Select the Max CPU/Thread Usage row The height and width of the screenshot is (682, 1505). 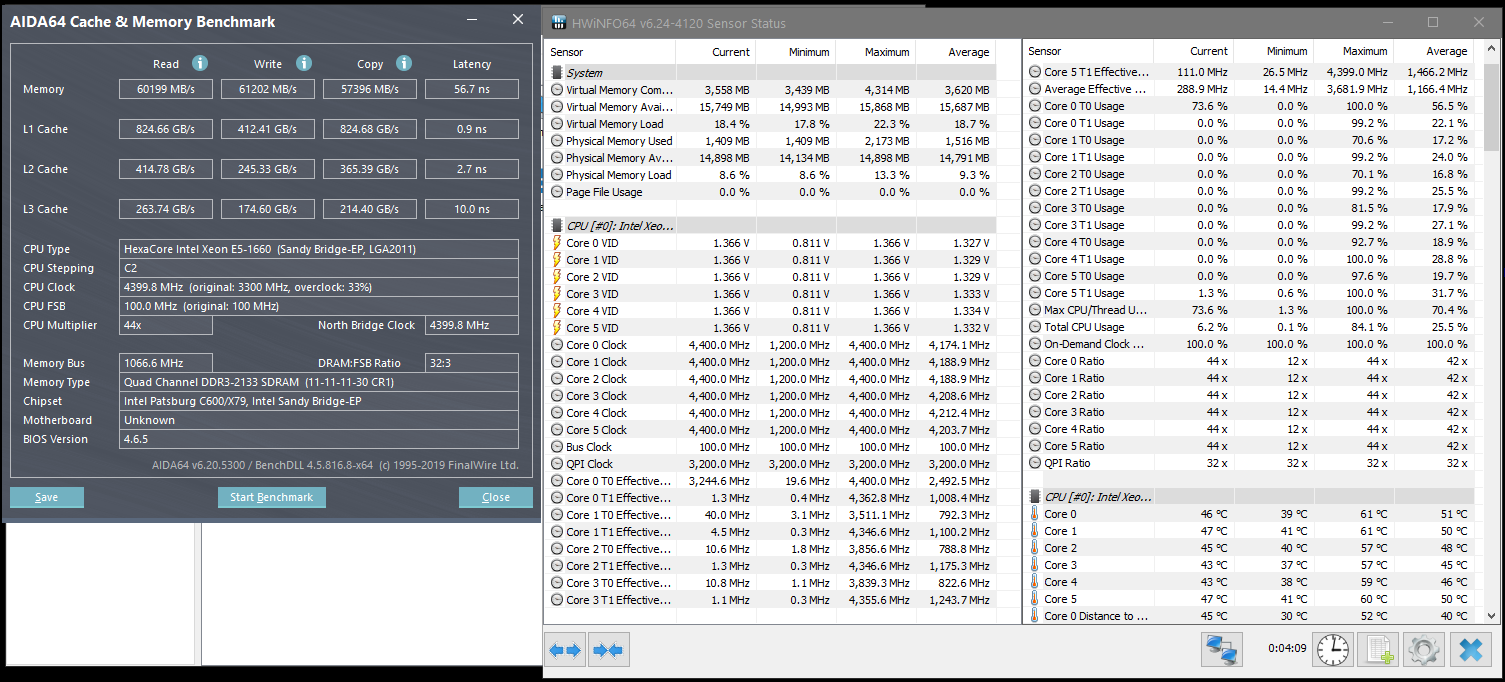pyautogui.click(x=1249, y=310)
